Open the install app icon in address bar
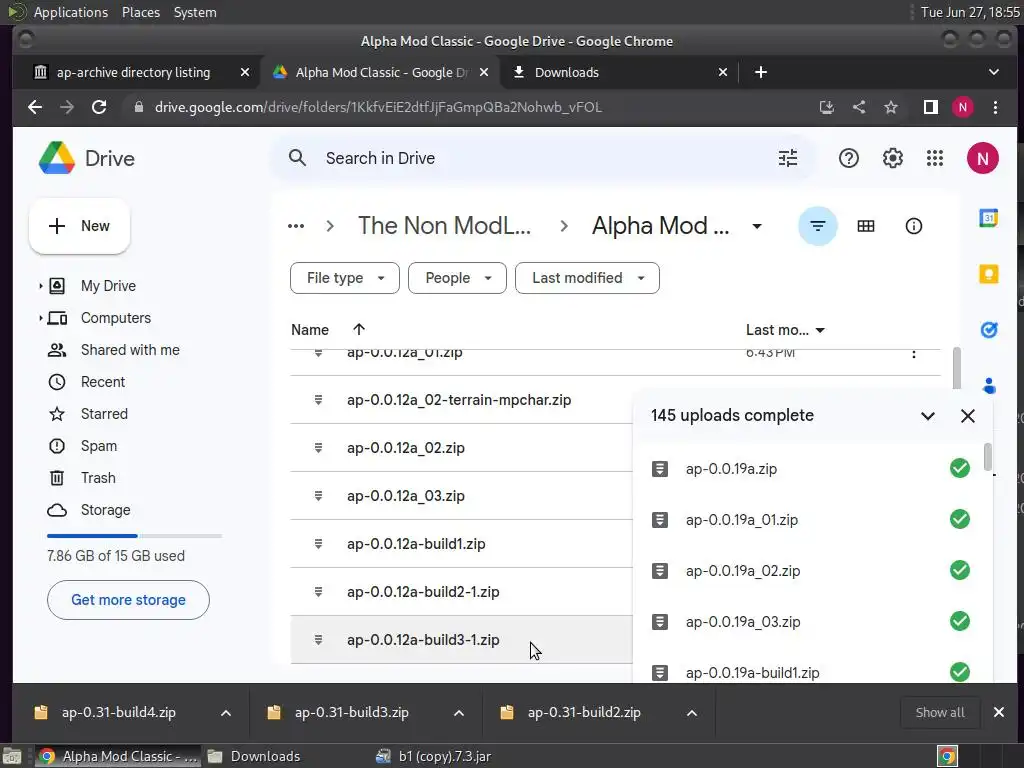 click(x=827, y=107)
